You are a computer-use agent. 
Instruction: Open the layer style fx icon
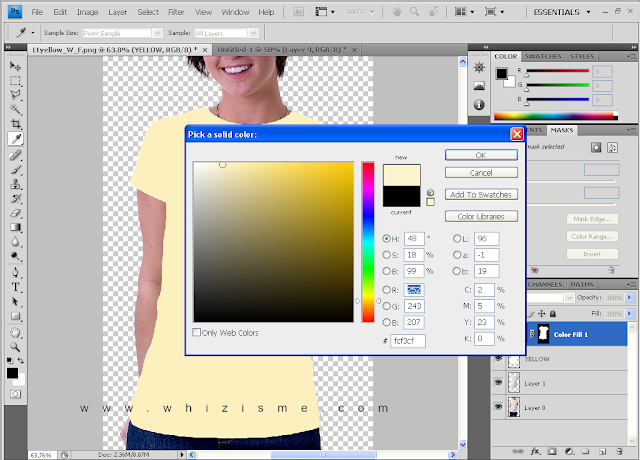tap(535, 451)
